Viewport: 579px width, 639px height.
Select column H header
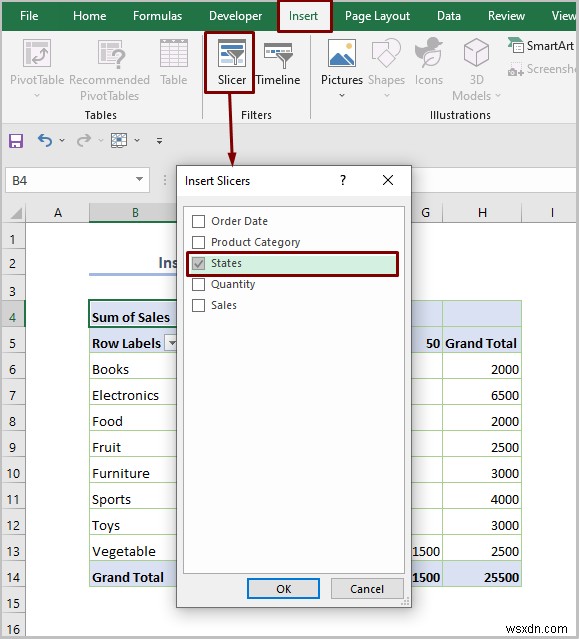(482, 212)
